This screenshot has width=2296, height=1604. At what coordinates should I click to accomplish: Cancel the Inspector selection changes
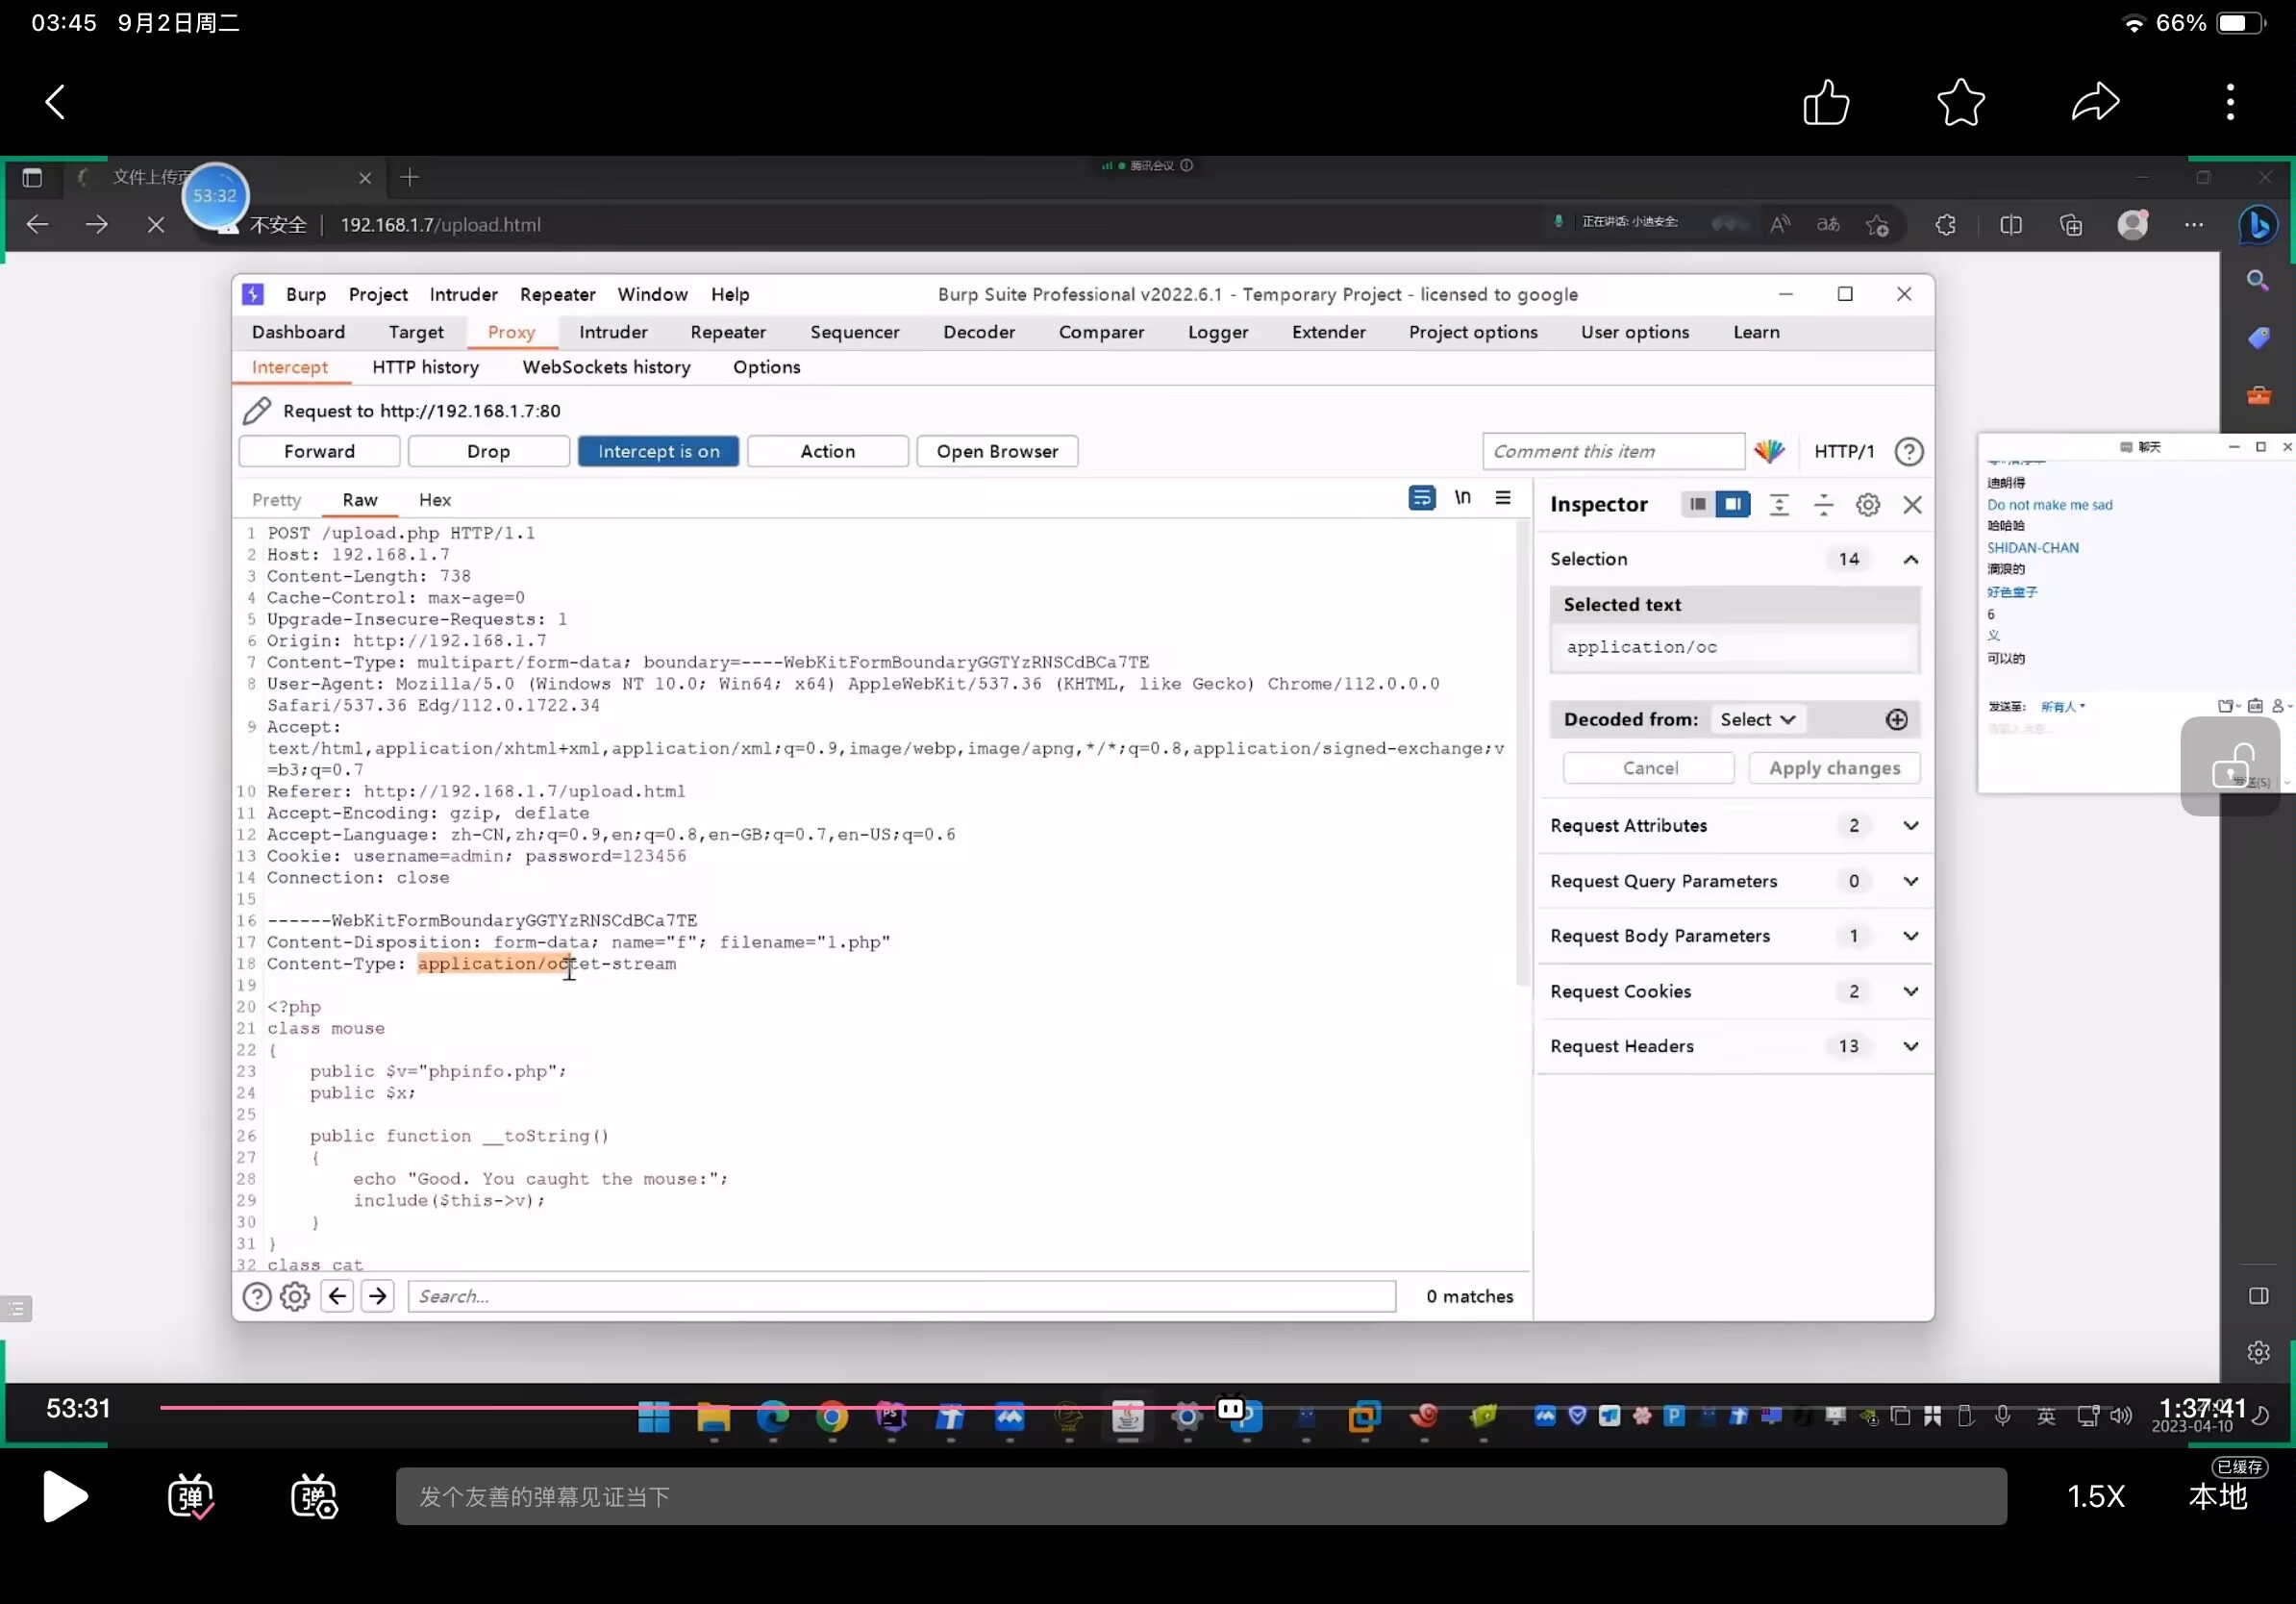click(1649, 768)
